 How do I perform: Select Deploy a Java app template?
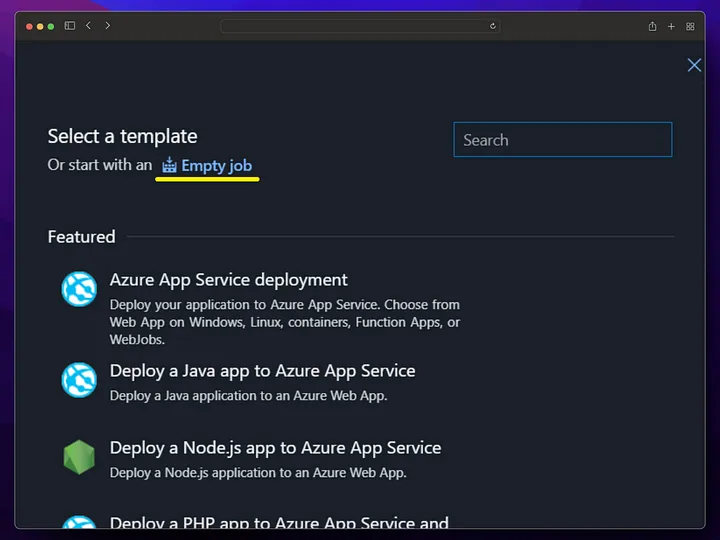pos(262,371)
